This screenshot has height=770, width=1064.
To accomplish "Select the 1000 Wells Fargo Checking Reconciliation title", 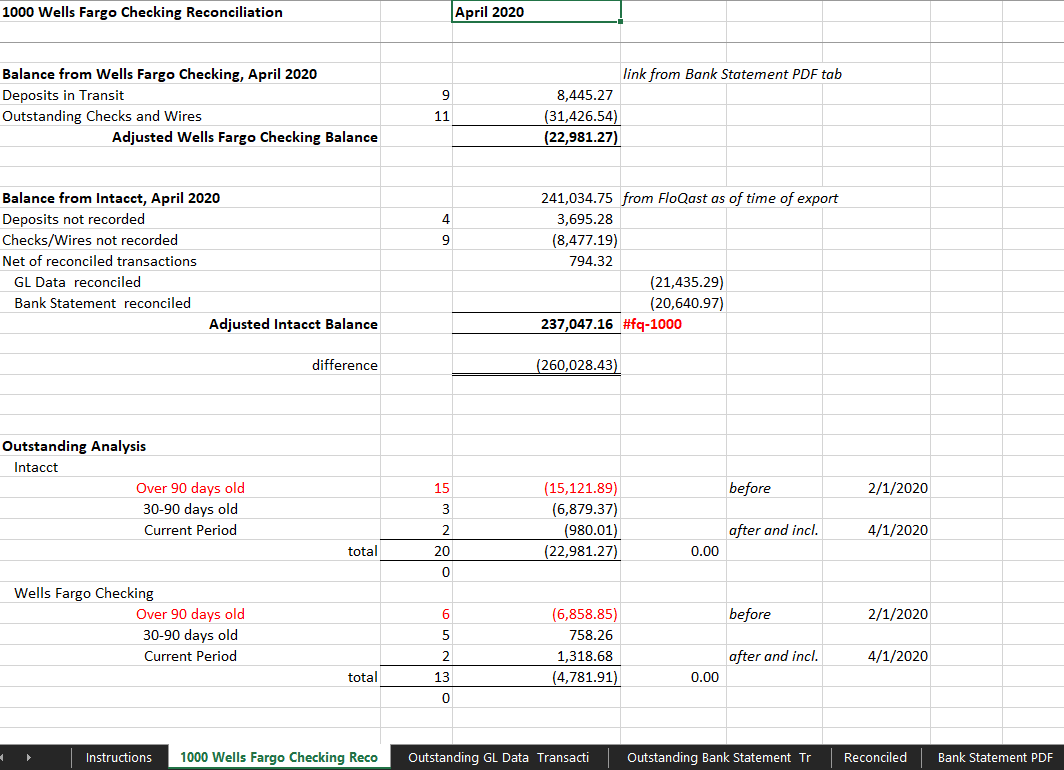I will click(x=142, y=12).
